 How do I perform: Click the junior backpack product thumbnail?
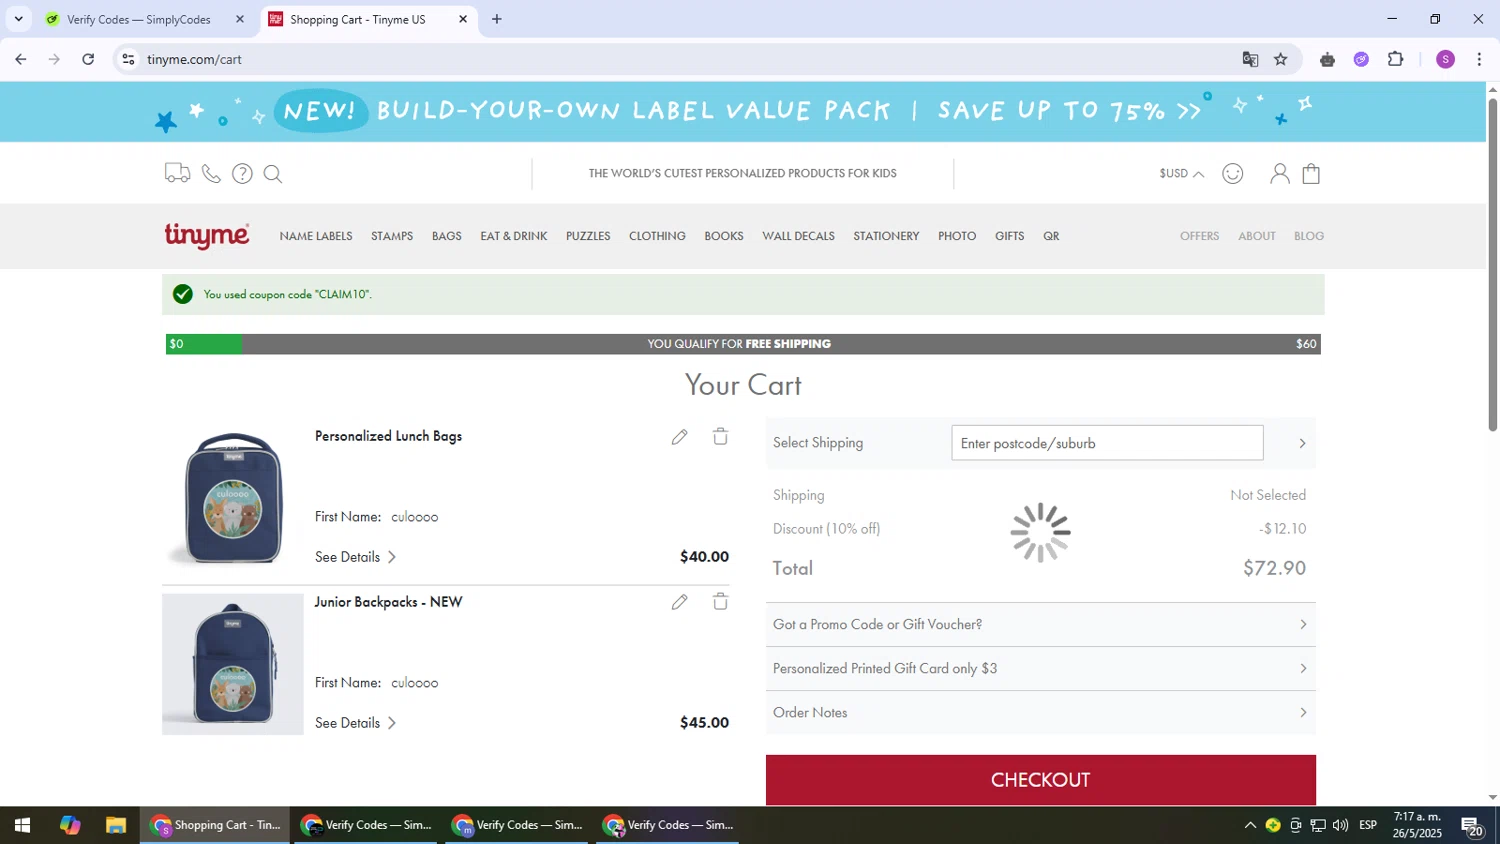tap(233, 664)
